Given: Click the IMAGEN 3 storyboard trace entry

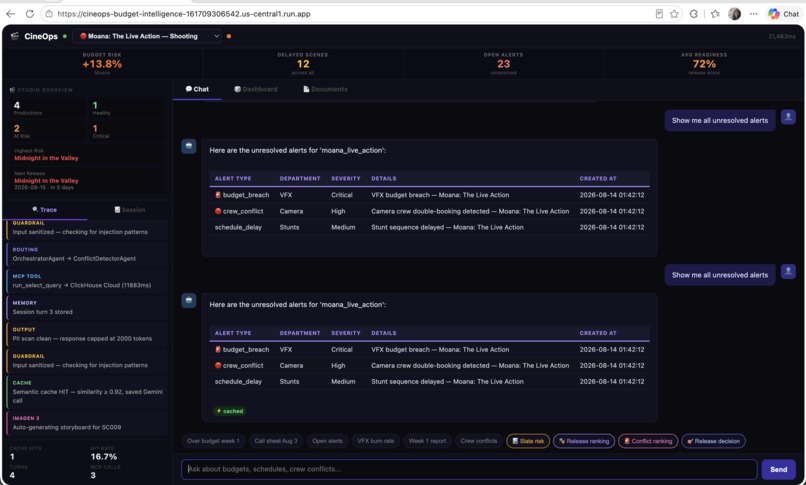Looking at the screenshot, I should tap(87, 423).
